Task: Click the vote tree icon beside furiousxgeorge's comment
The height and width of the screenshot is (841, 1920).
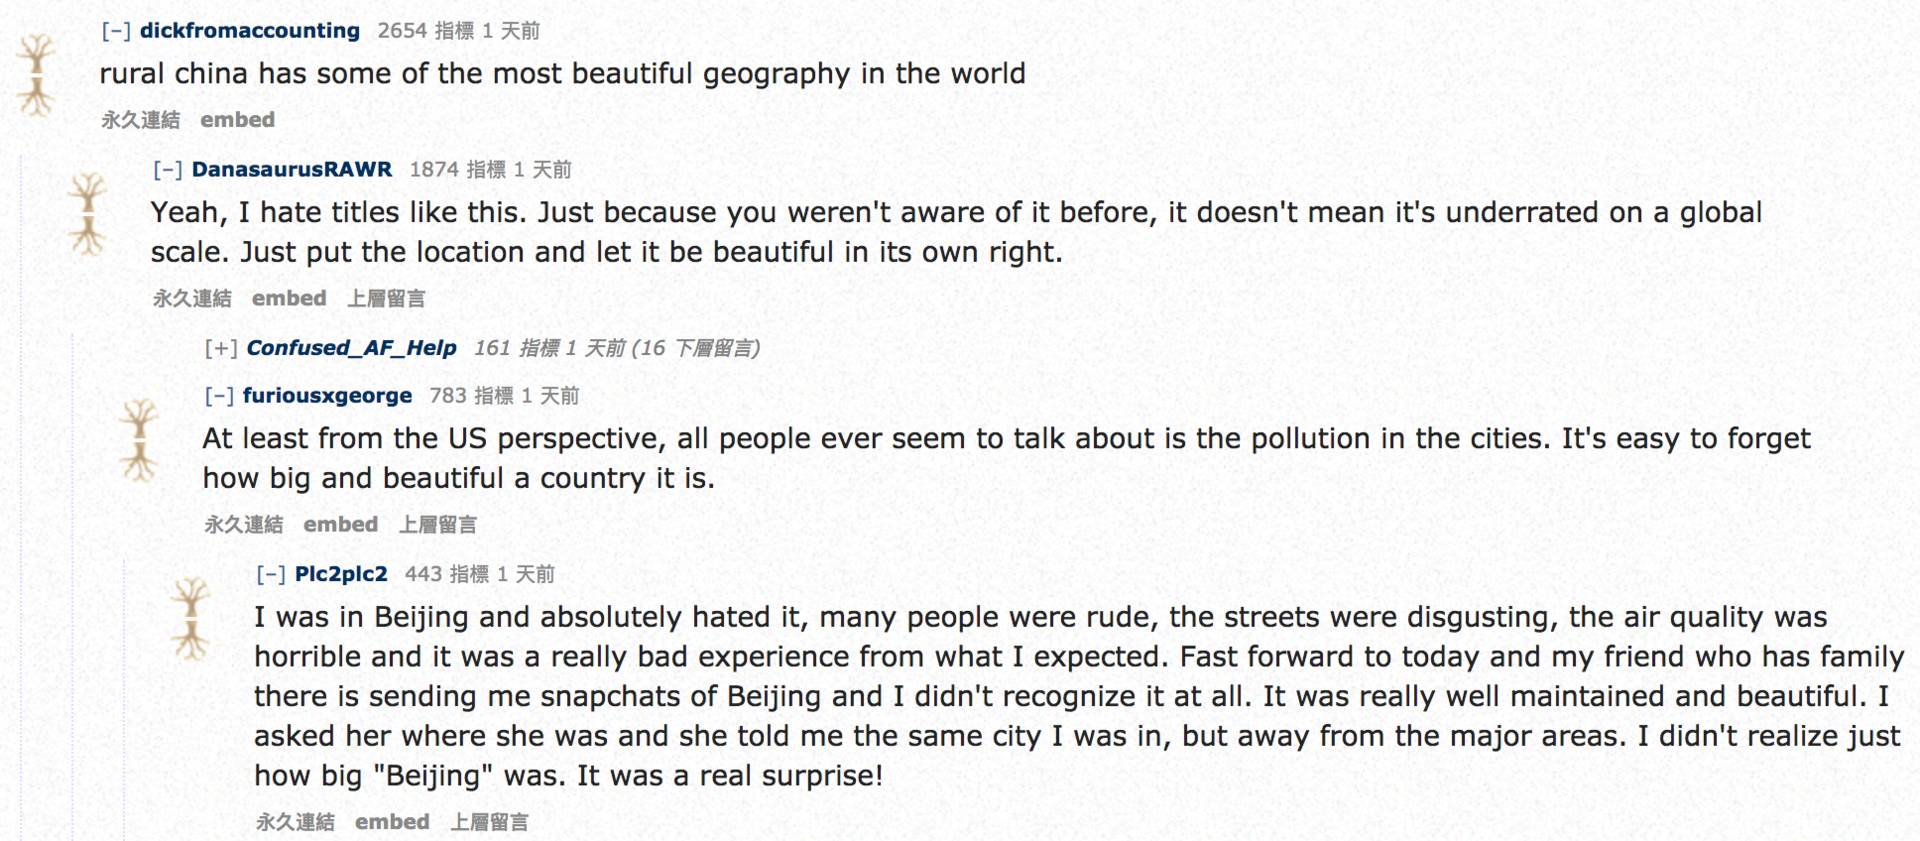Action: pyautogui.click(x=139, y=439)
